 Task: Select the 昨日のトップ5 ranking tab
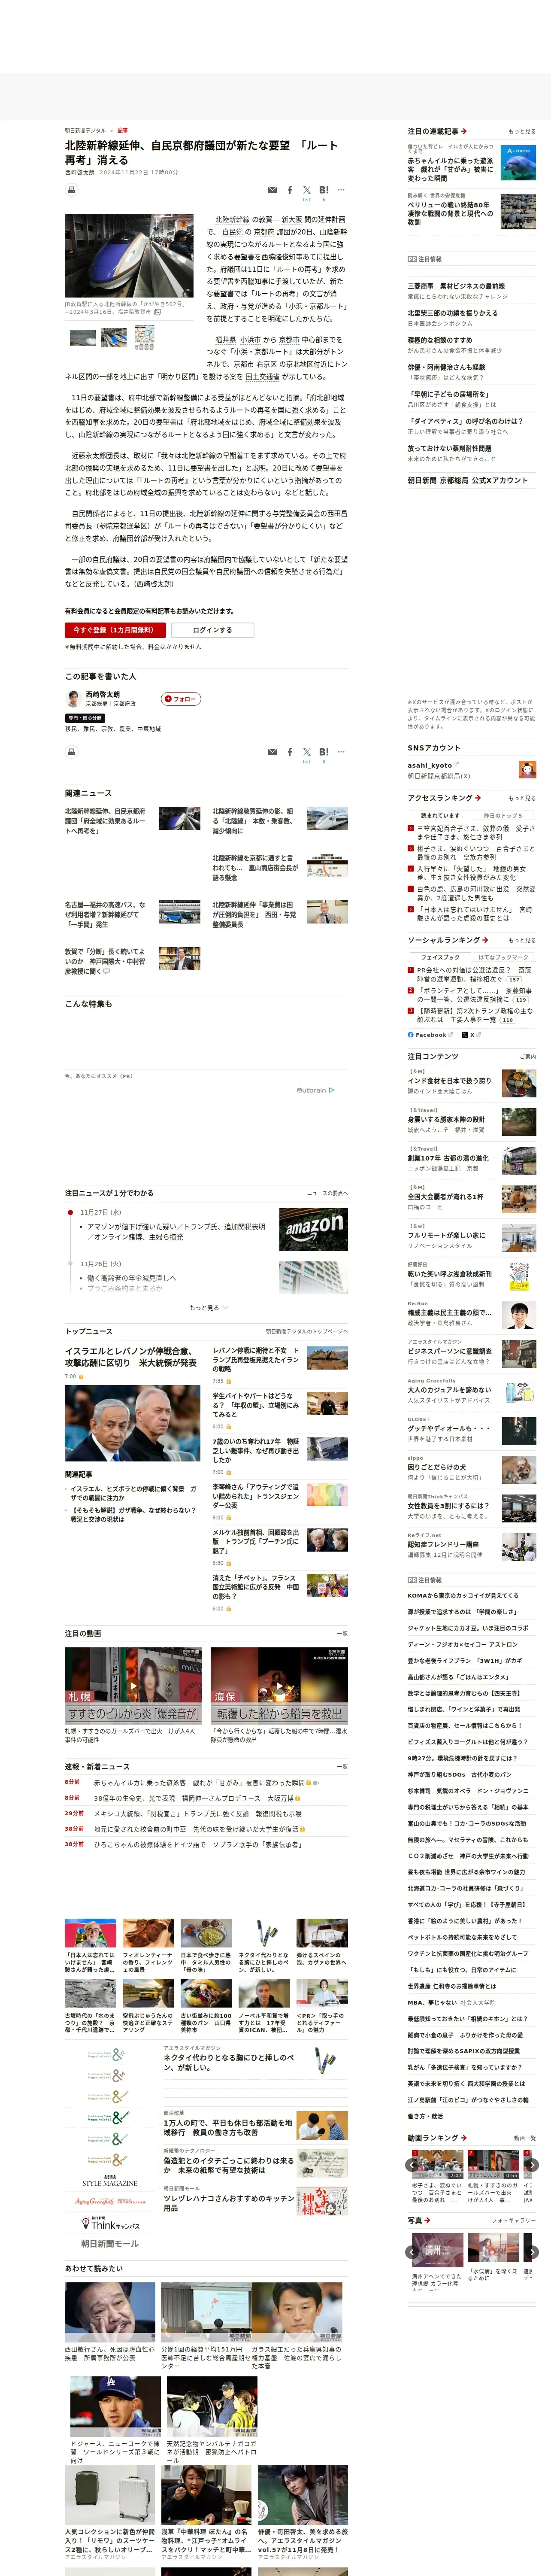pos(503,816)
